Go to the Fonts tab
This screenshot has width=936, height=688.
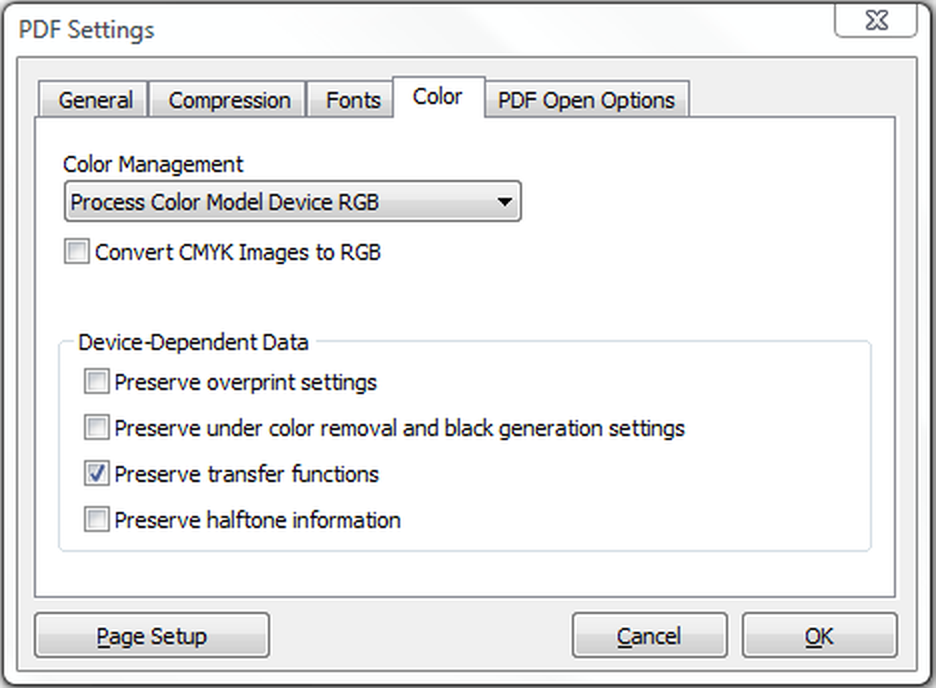[x=352, y=100]
